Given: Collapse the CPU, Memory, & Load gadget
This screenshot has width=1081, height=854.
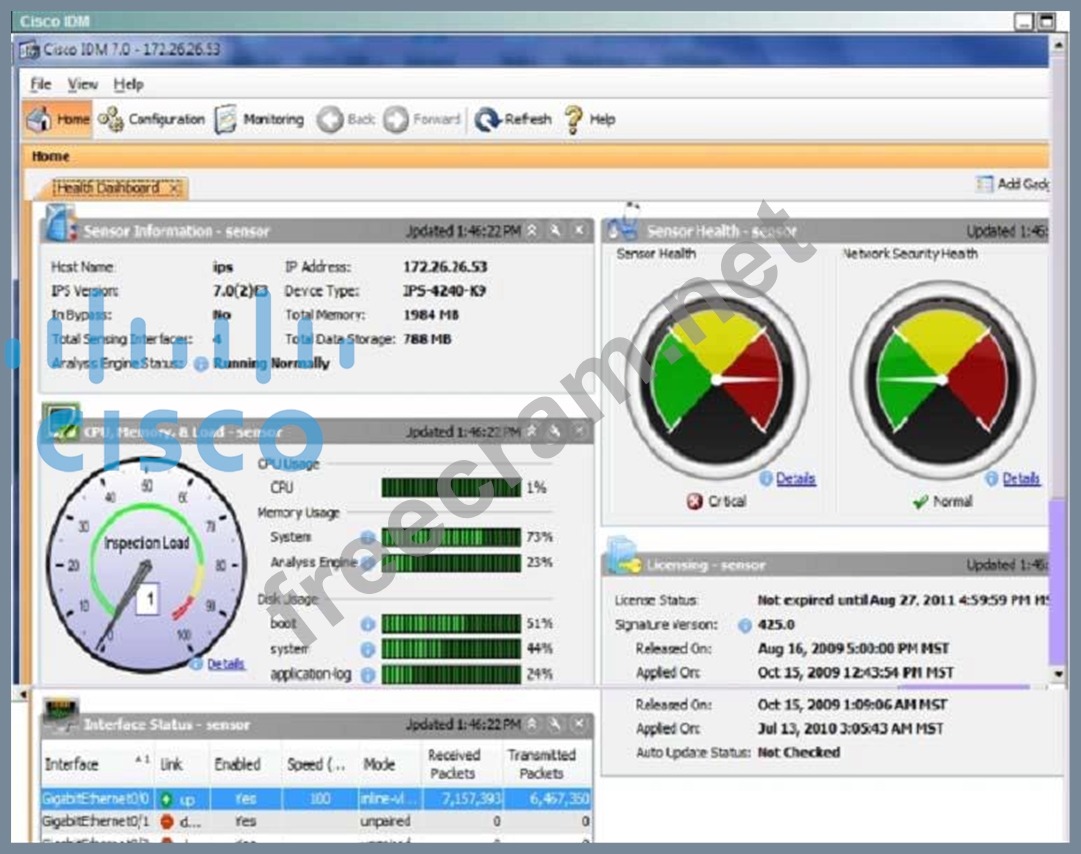Looking at the screenshot, I should [x=532, y=432].
